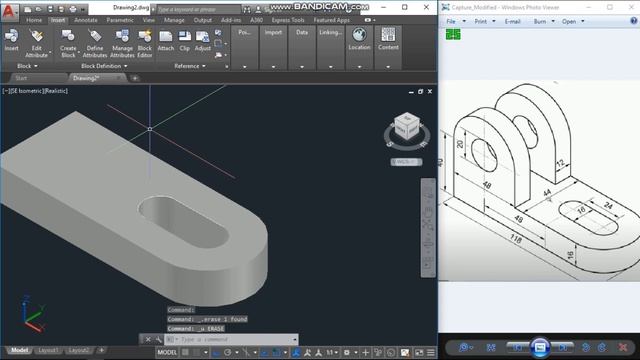Image resolution: width=640 pixels, height=360 pixels.
Task: Start slide show in Photo Viewer
Action: [540, 347]
